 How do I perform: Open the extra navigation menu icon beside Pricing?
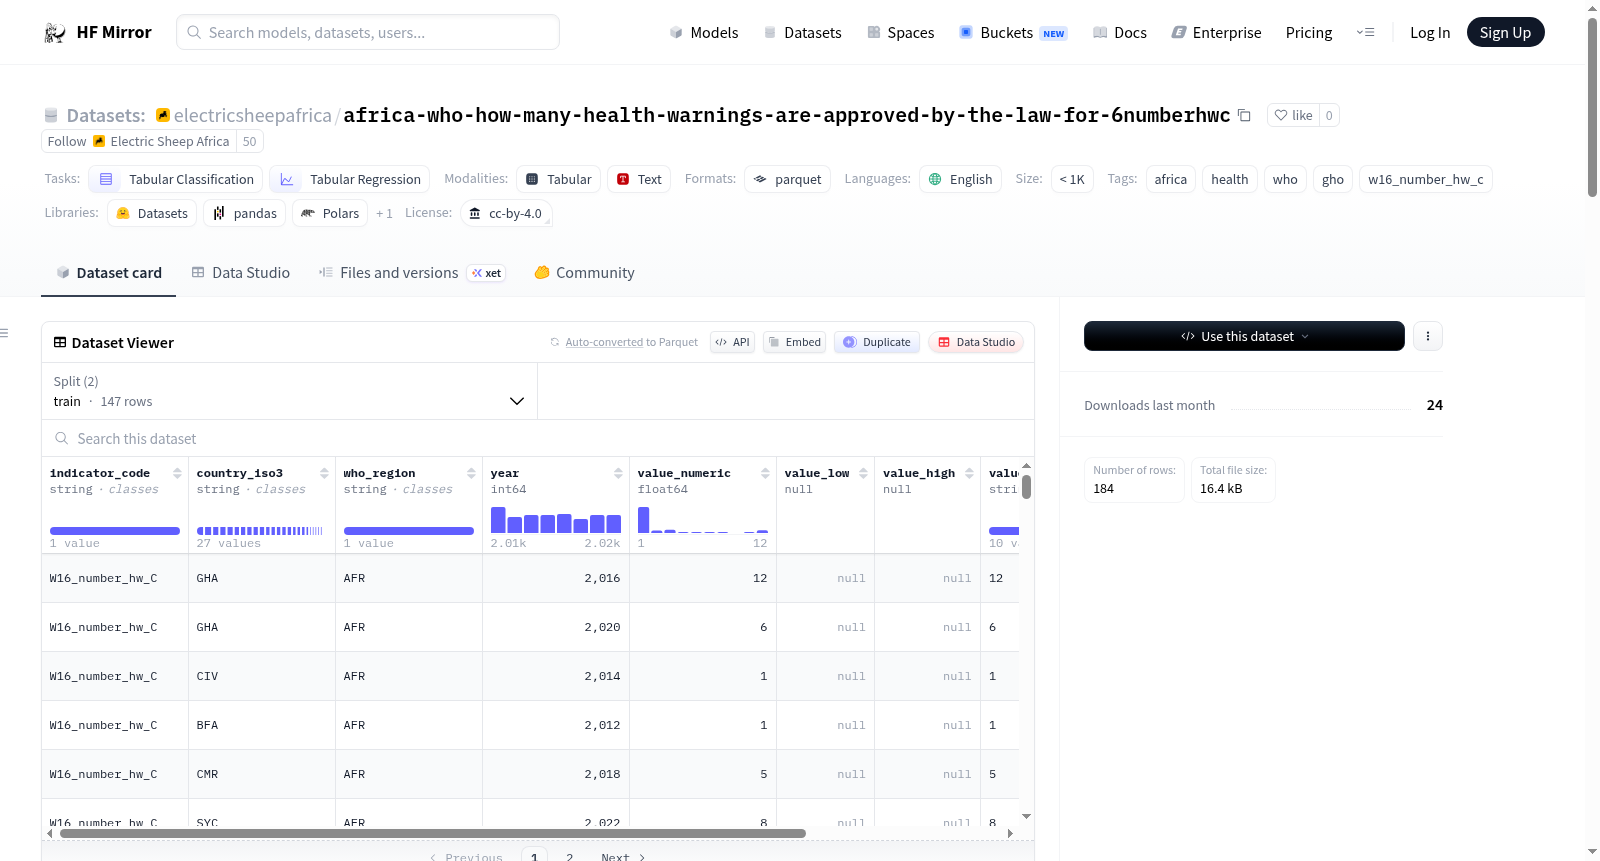(x=1365, y=32)
